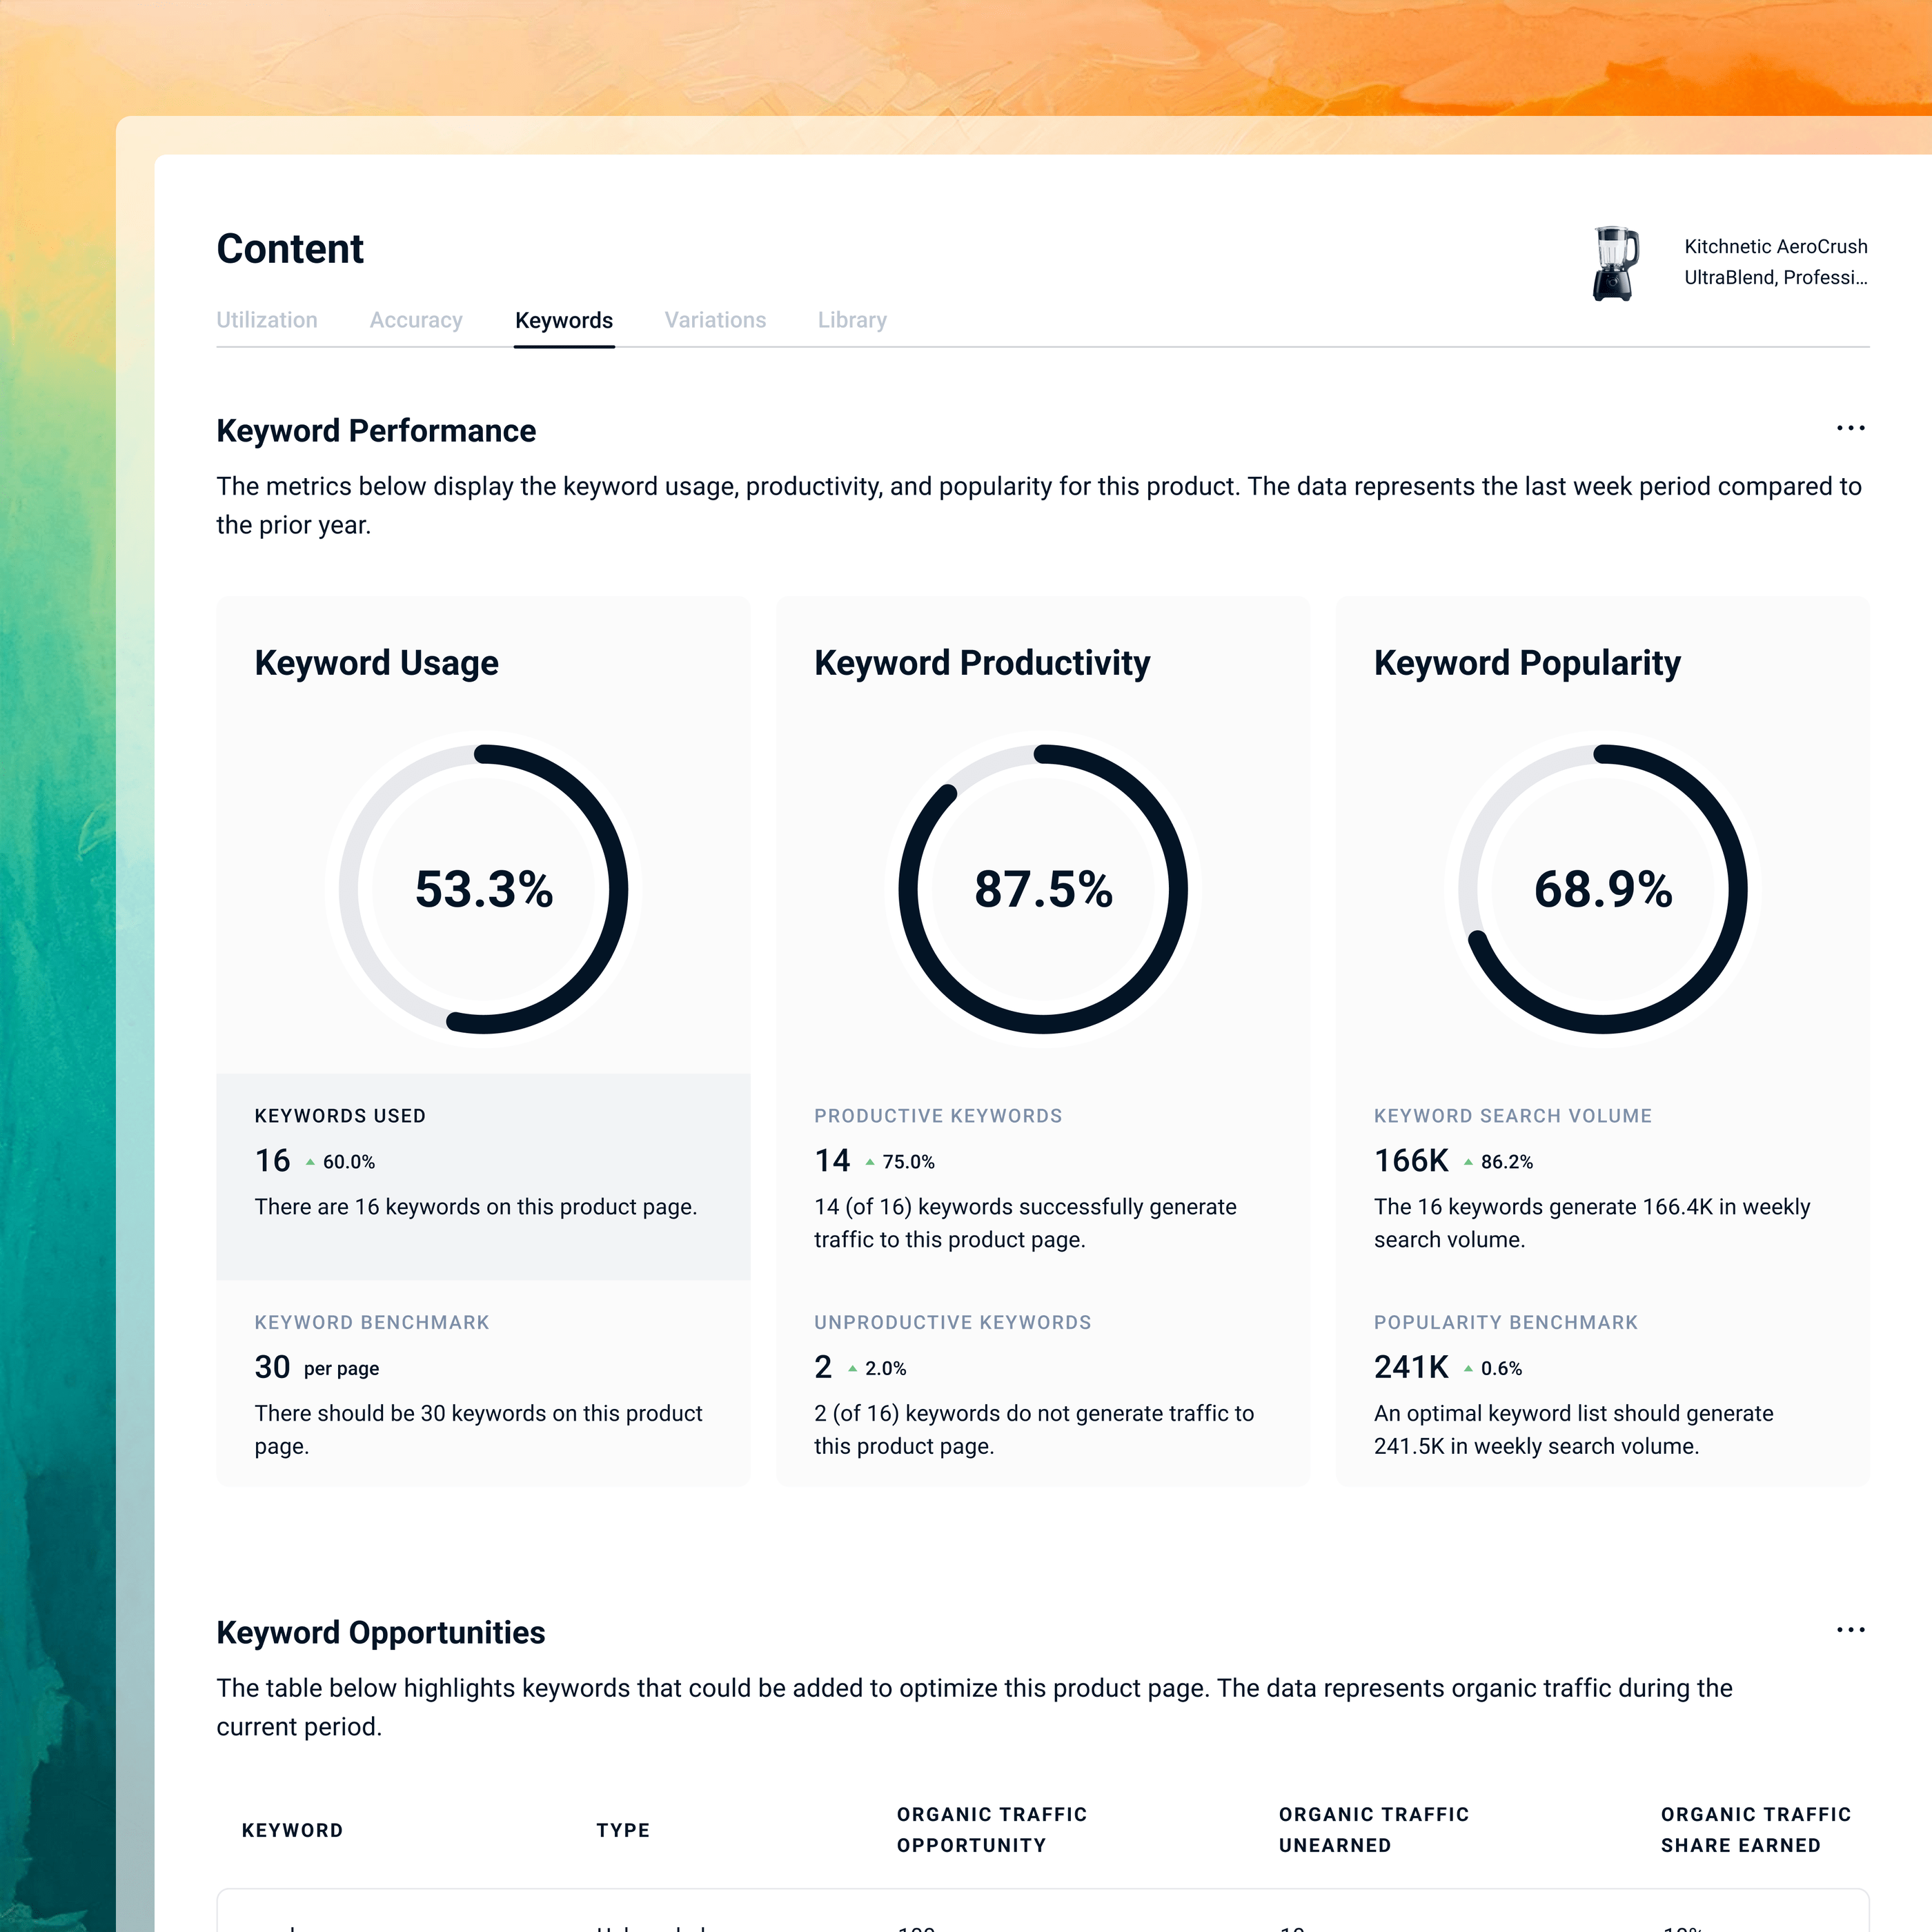Click the Keyword Opportunities section heading
Viewport: 1932px width, 1932px height.
tap(380, 1632)
